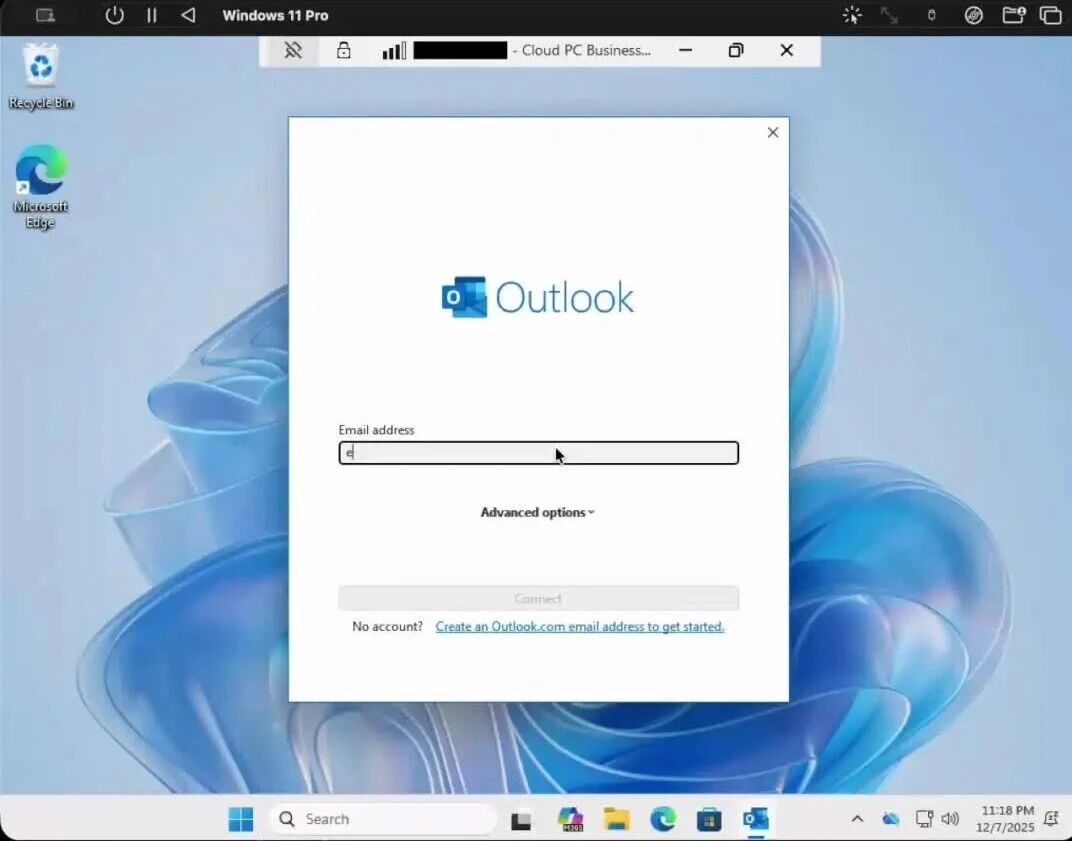Click the disc icon in VM toolbar
The image size is (1072, 841).
pos(974,15)
